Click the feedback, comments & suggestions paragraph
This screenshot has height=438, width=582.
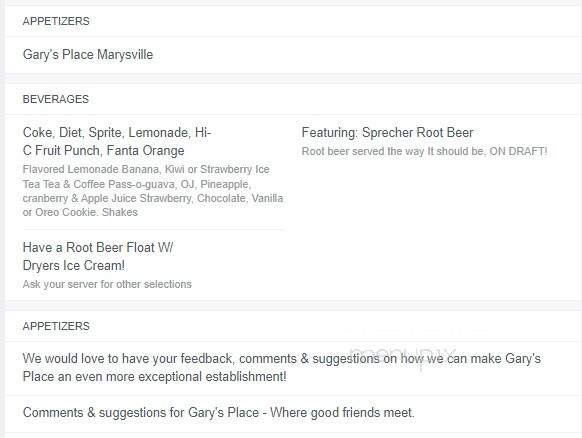click(x=282, y=368)
